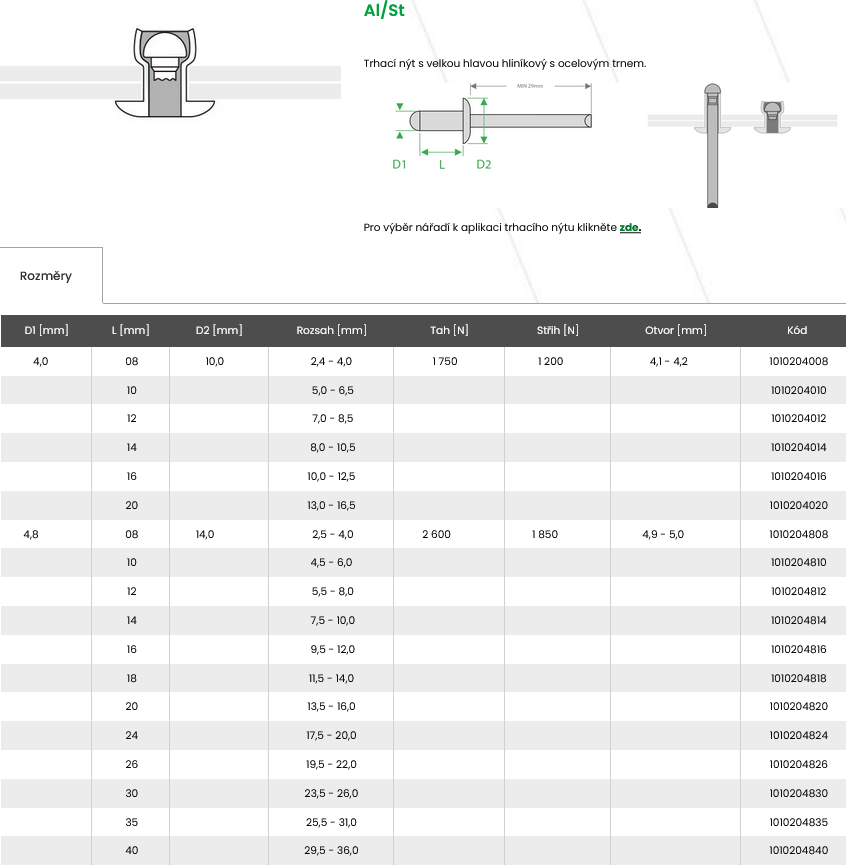Select product code 1010204008
The width and height of the screenshot is (846, 865).
tap(798, 361)
